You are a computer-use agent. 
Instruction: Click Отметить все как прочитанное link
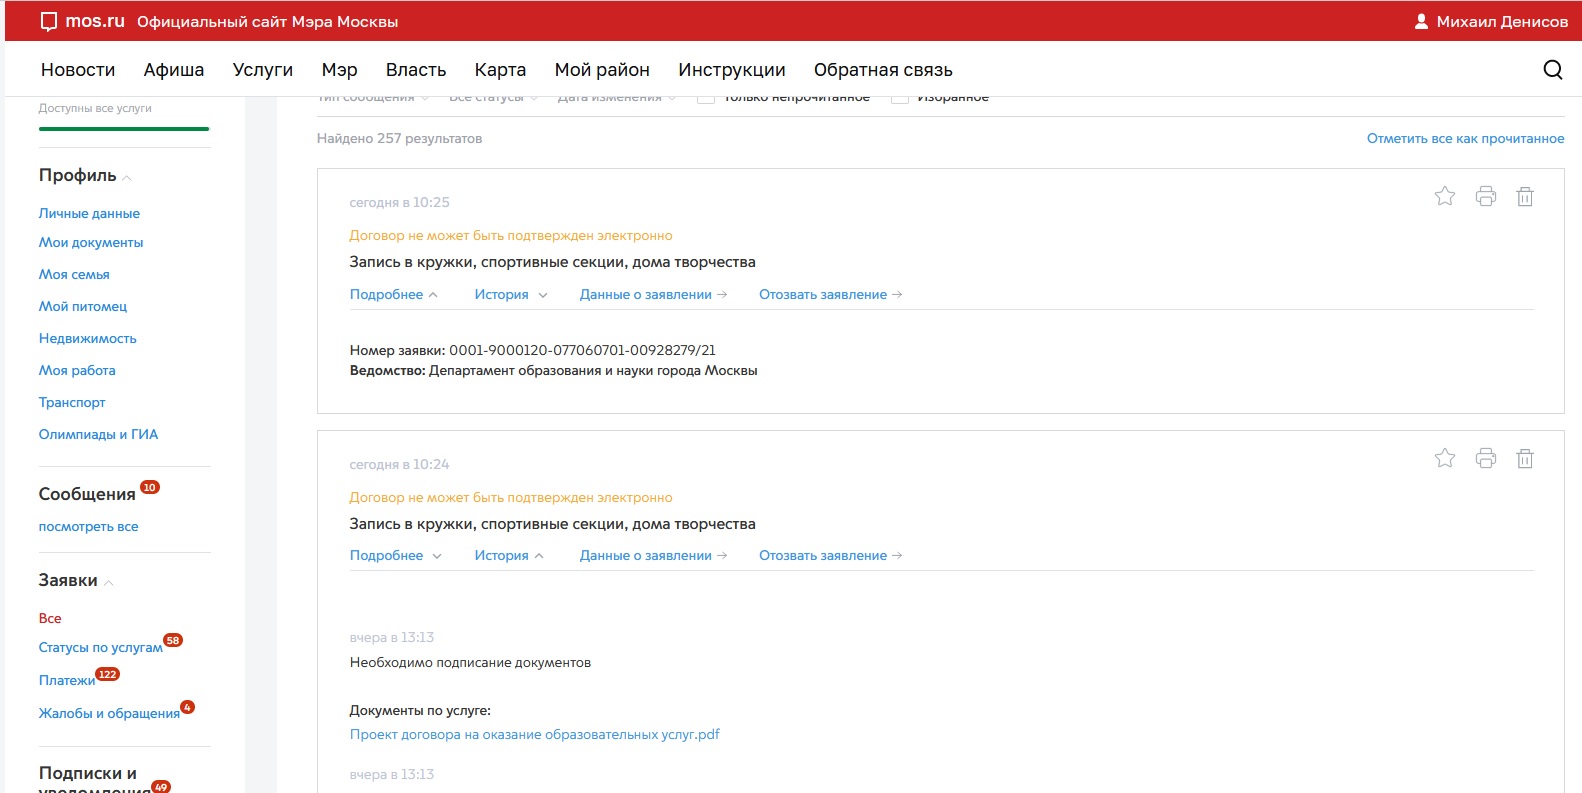(x=1465, y=139)
